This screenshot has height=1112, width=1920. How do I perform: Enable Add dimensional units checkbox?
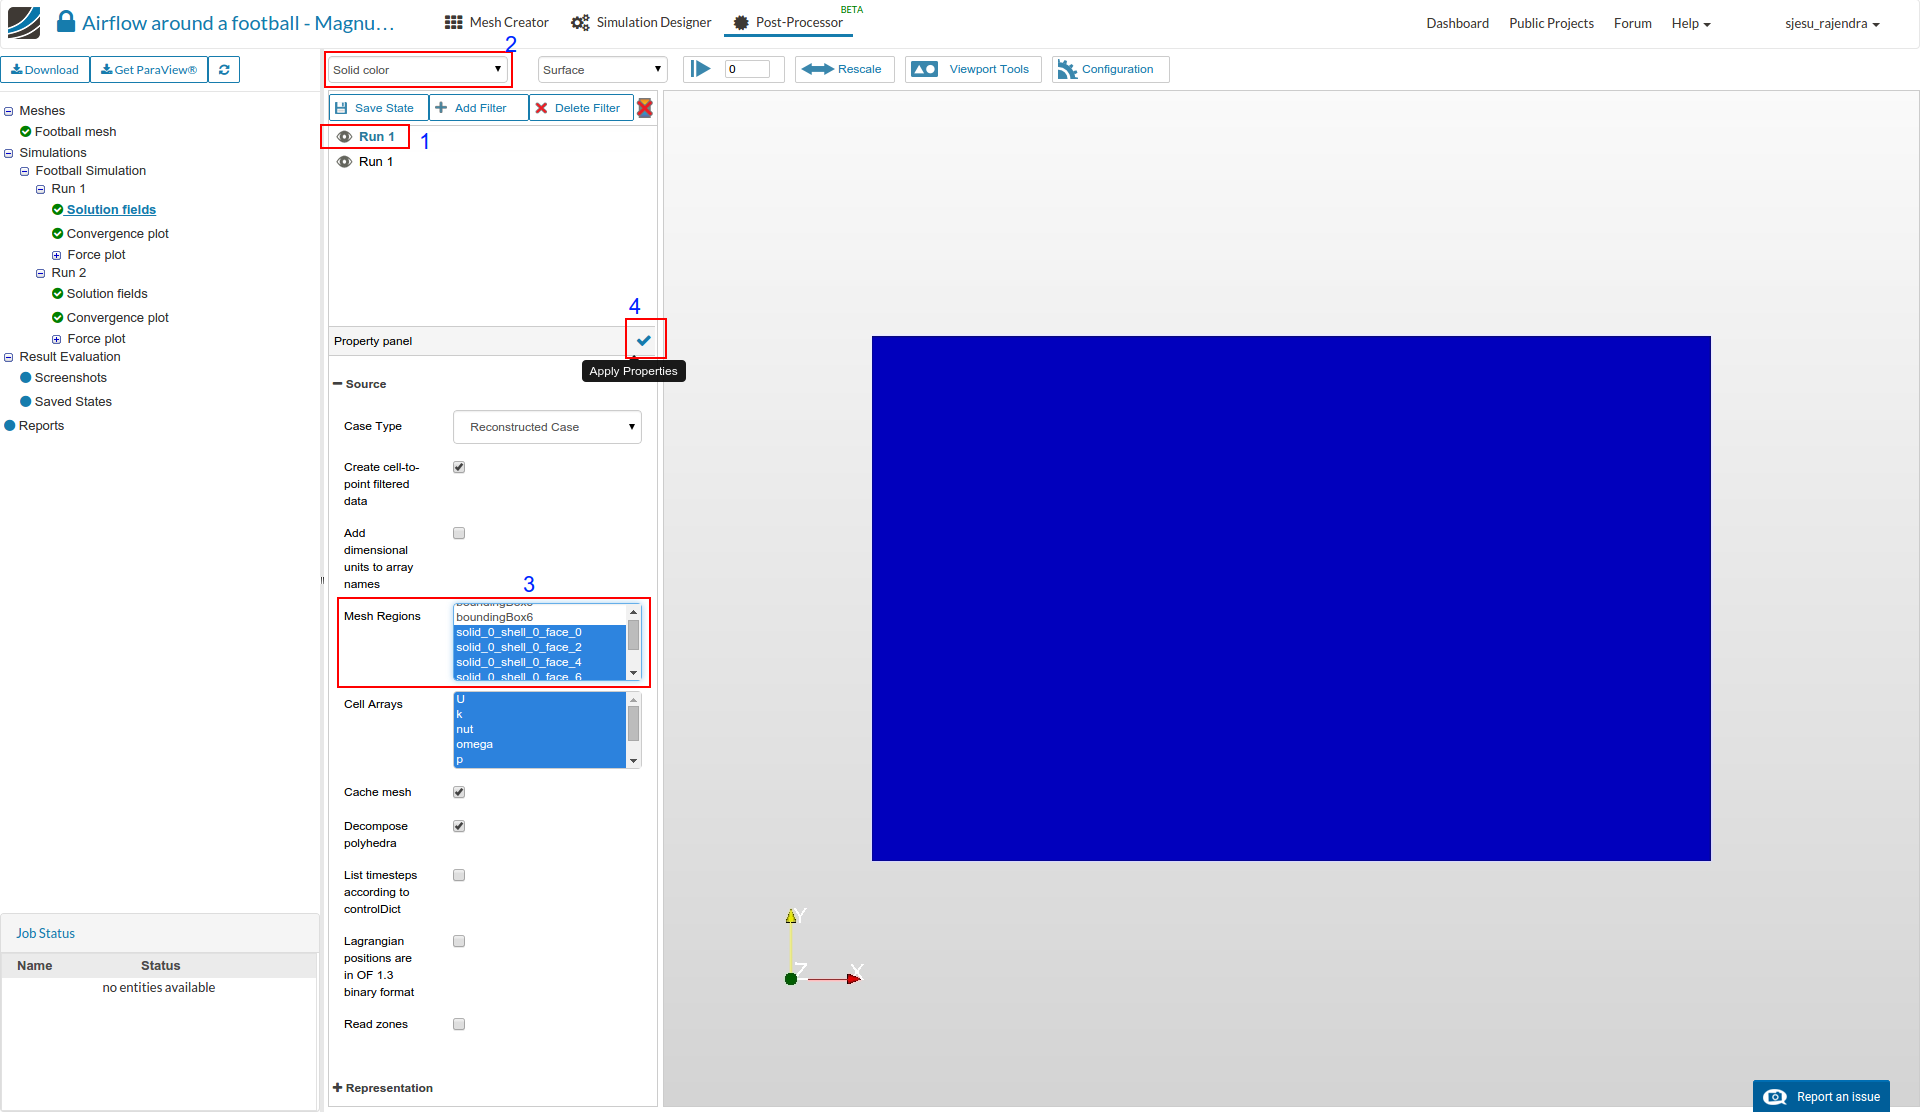(459, 533)
